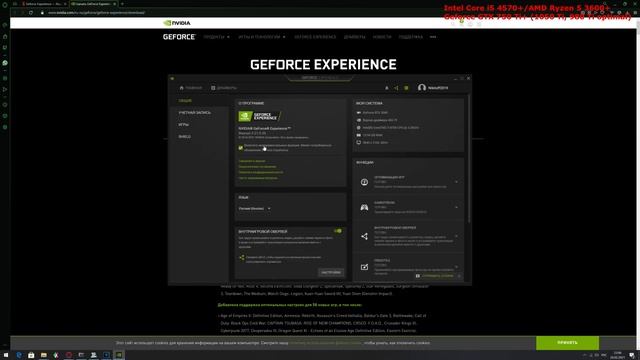Screen dimensions: 640x360
Task: Select the Shield settings section
Action: click(184, 136)
